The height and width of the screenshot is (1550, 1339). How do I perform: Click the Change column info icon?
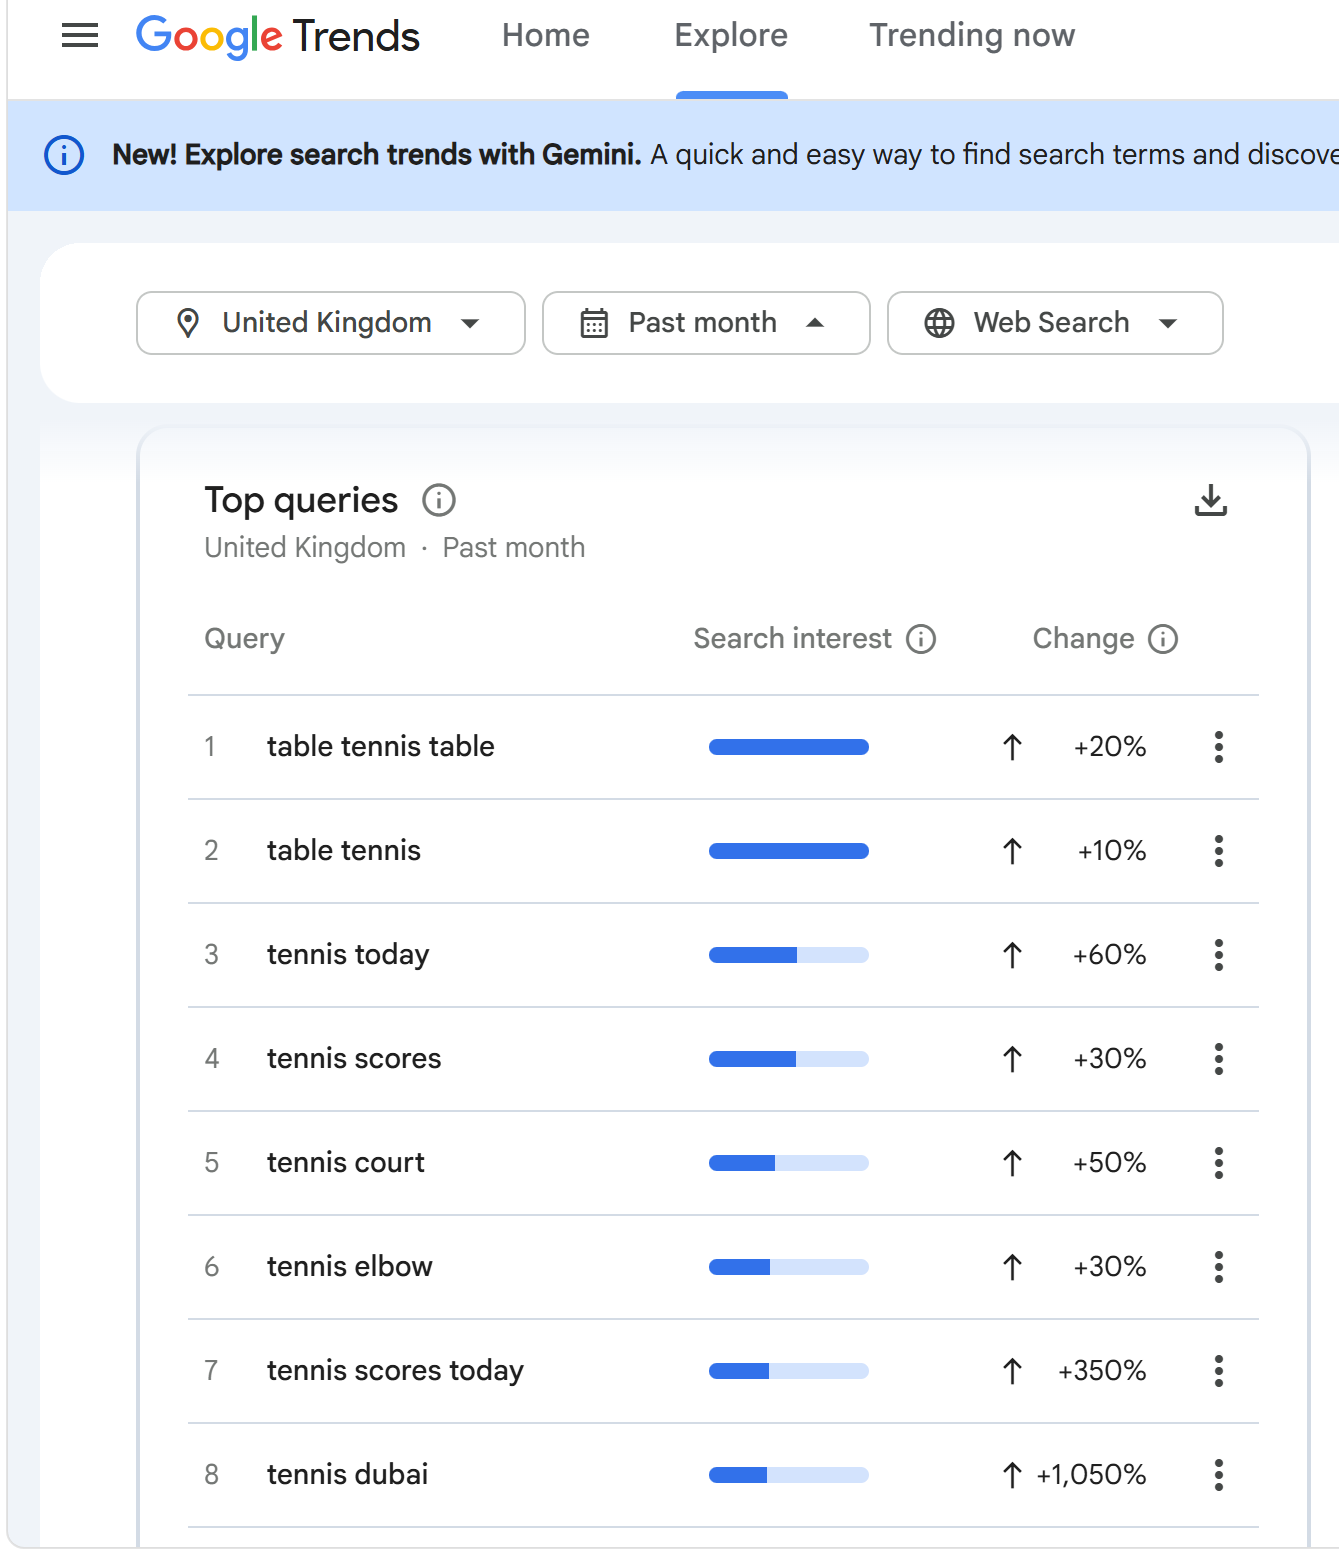pos(1162,639)
